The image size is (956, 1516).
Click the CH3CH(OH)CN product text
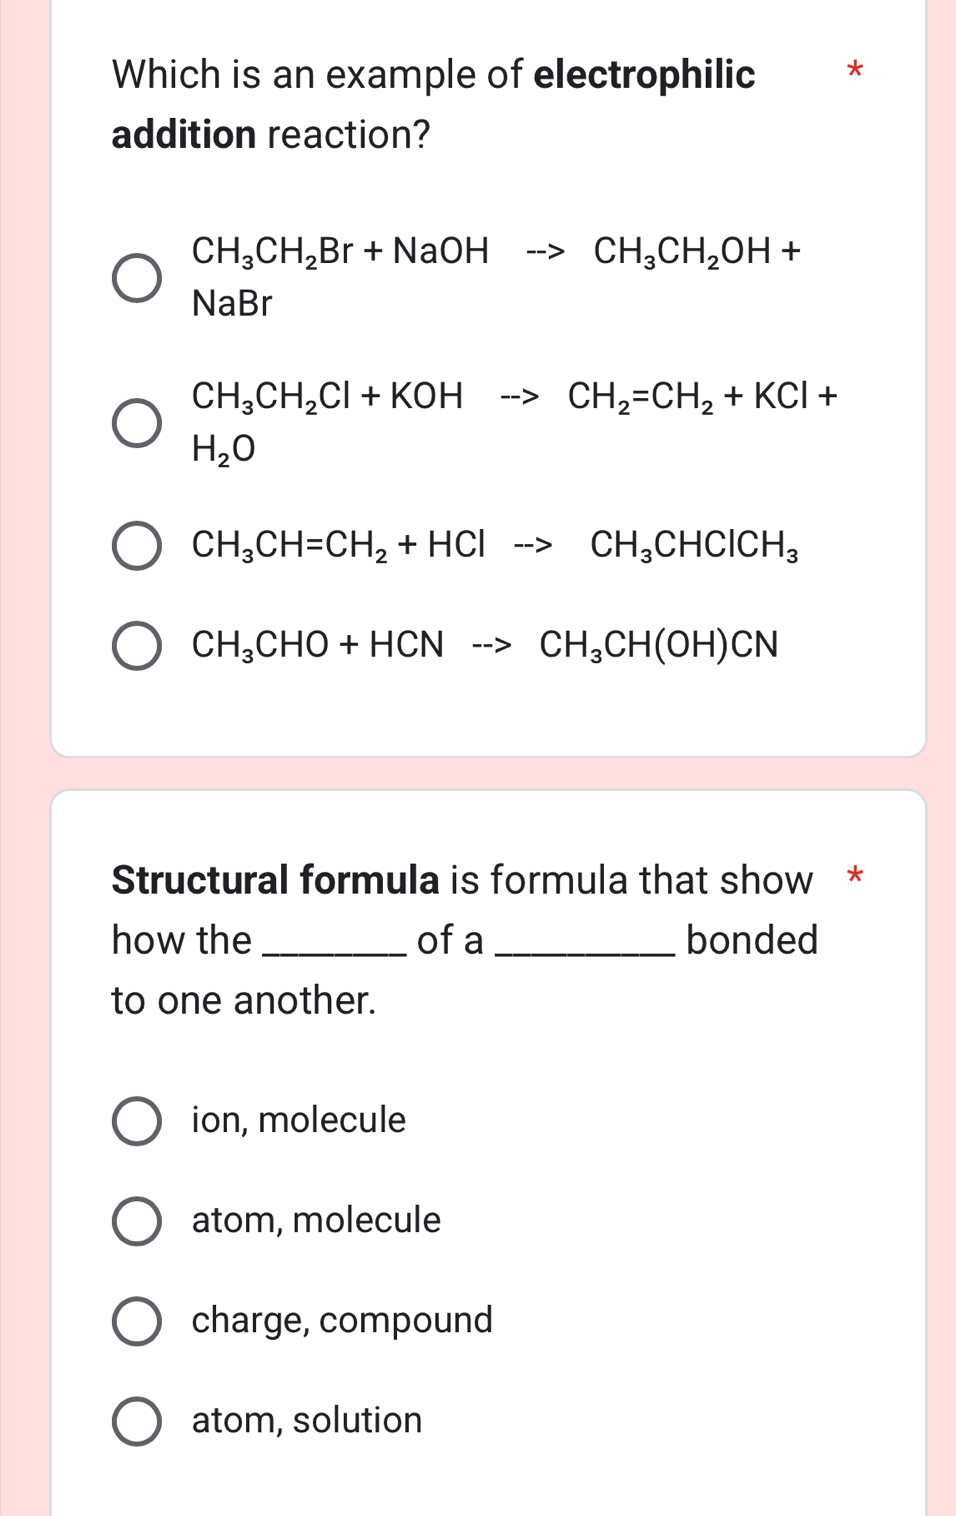tap(660, 645)
